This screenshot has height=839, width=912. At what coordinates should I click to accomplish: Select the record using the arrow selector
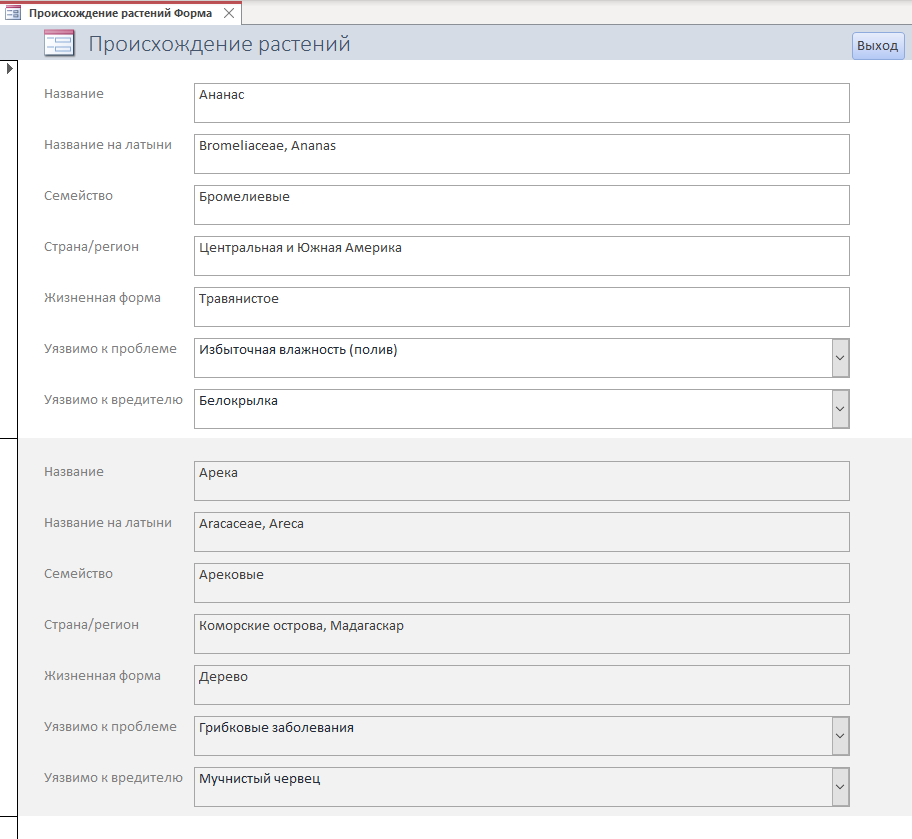[9, 249]
